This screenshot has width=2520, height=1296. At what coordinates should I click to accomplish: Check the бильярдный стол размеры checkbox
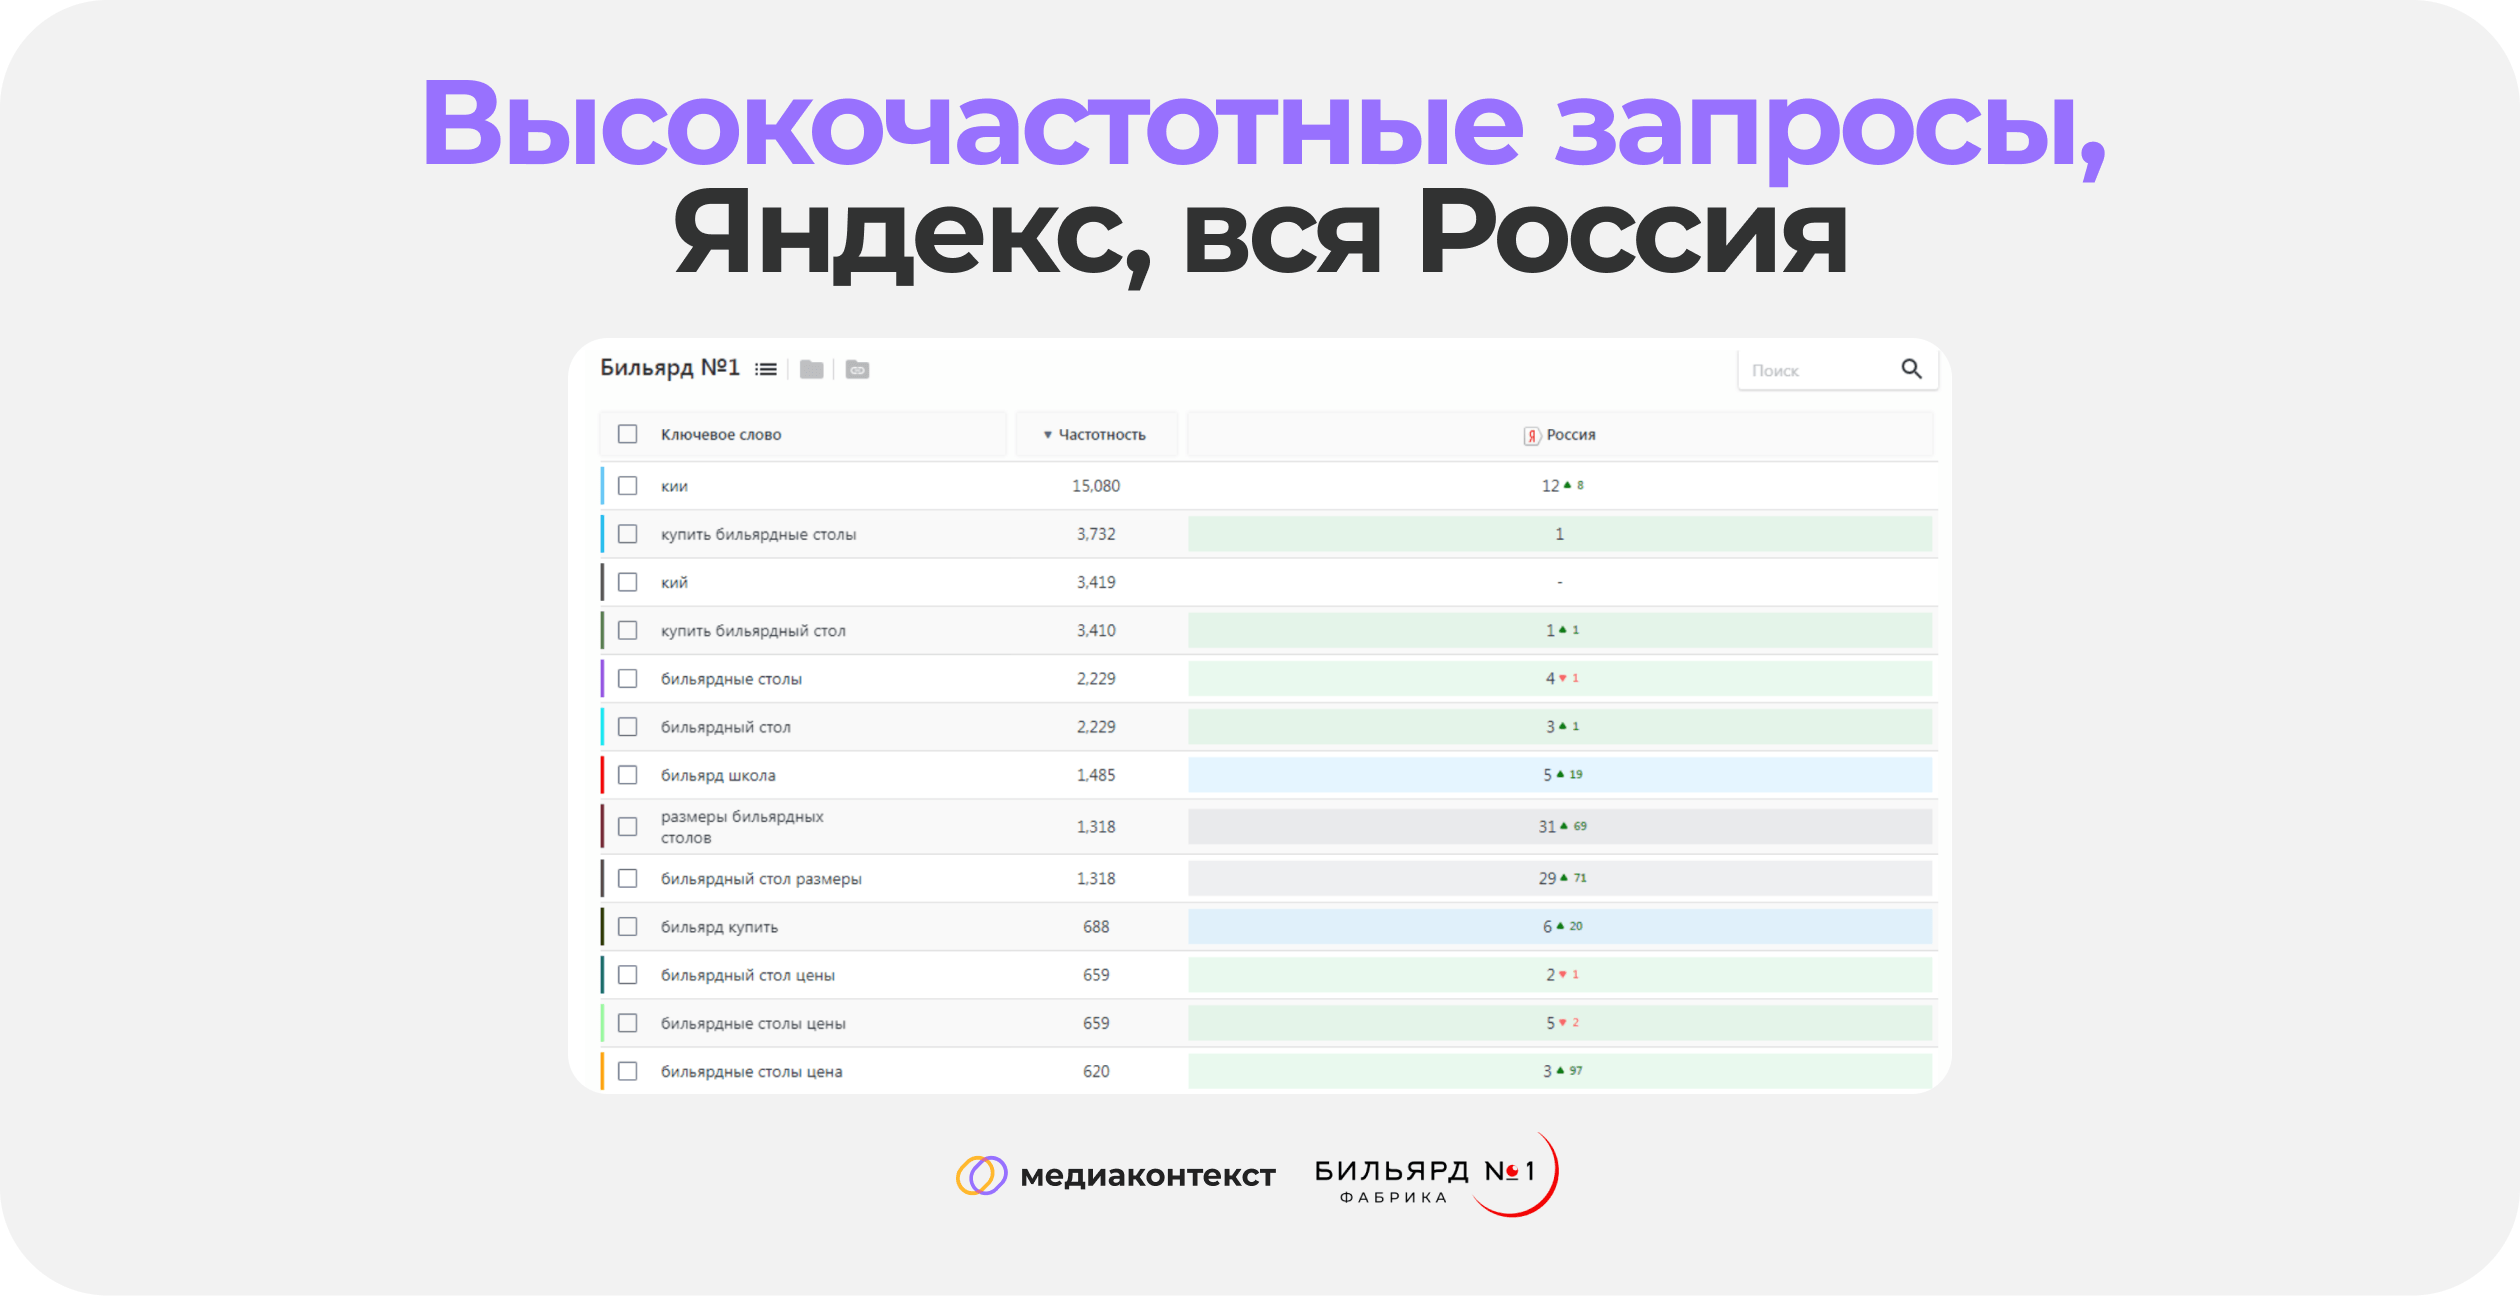click(x=627, y=878)
